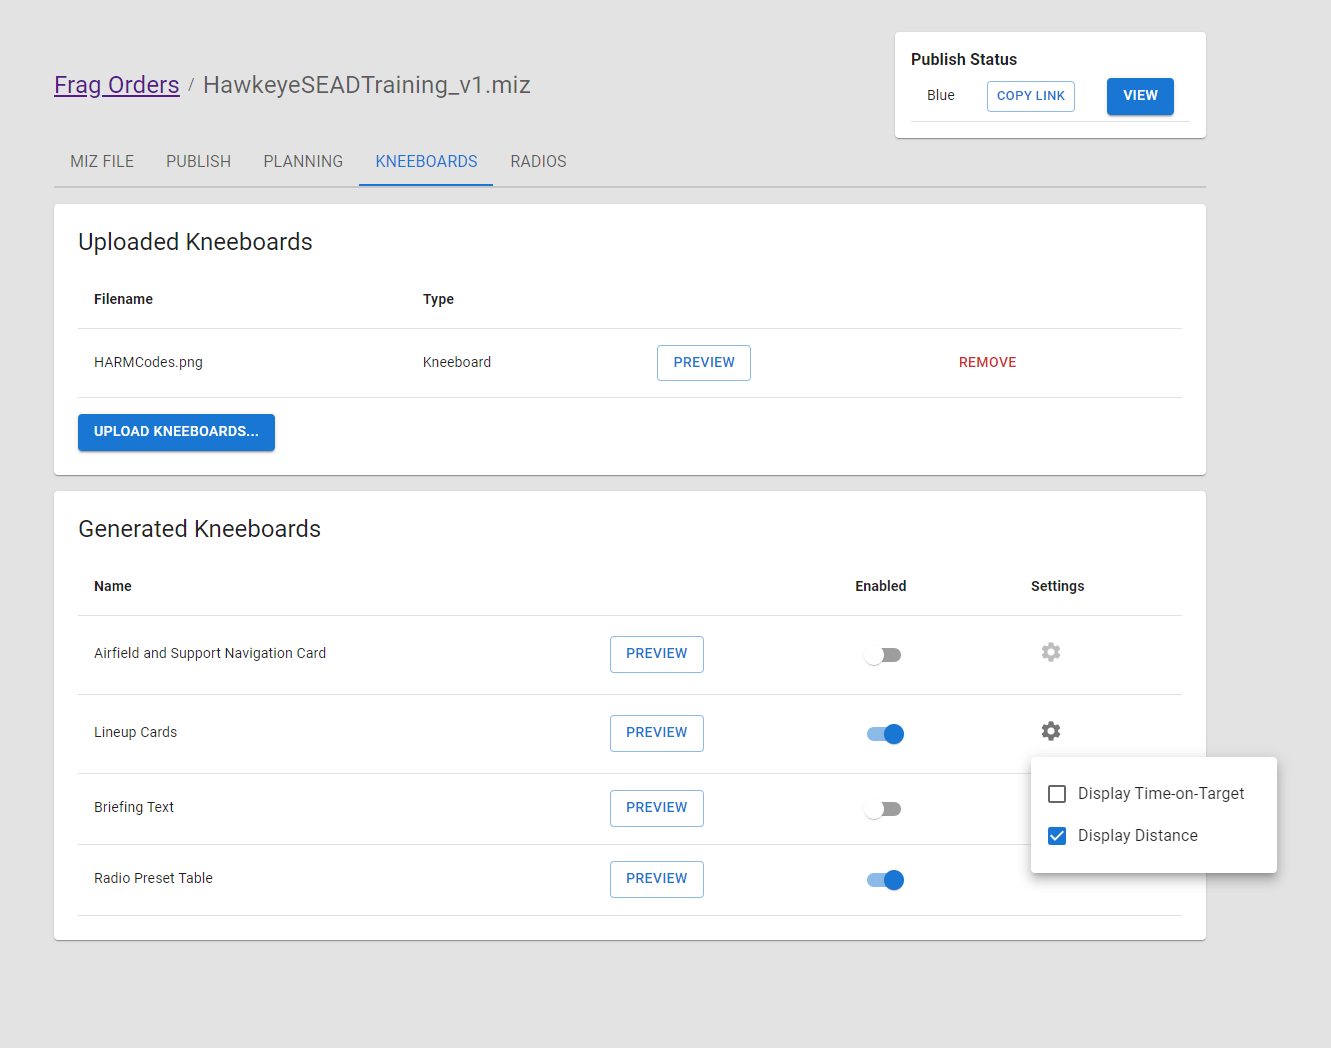
Task: Click UPLOAD KNEEBOARDS button
Action: (176, 432)
